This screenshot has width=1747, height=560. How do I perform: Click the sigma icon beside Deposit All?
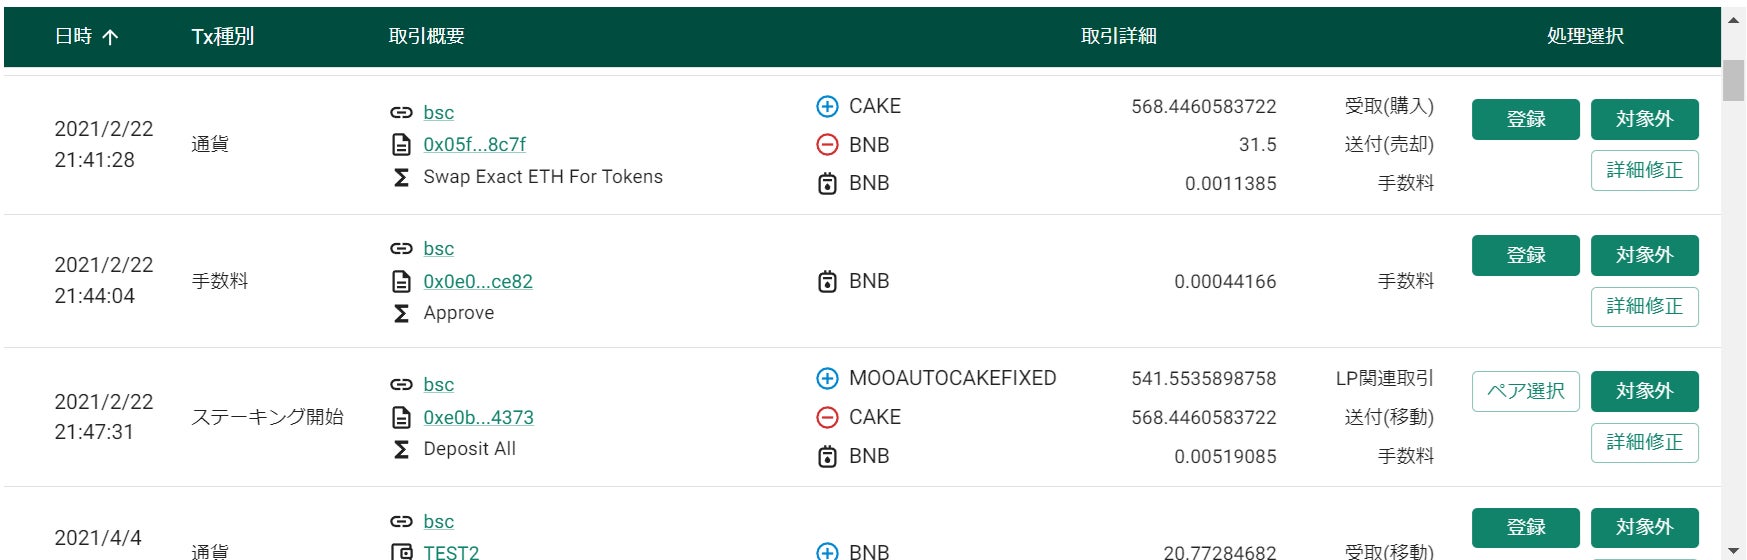pyautogui.click(x=401, y=449)
